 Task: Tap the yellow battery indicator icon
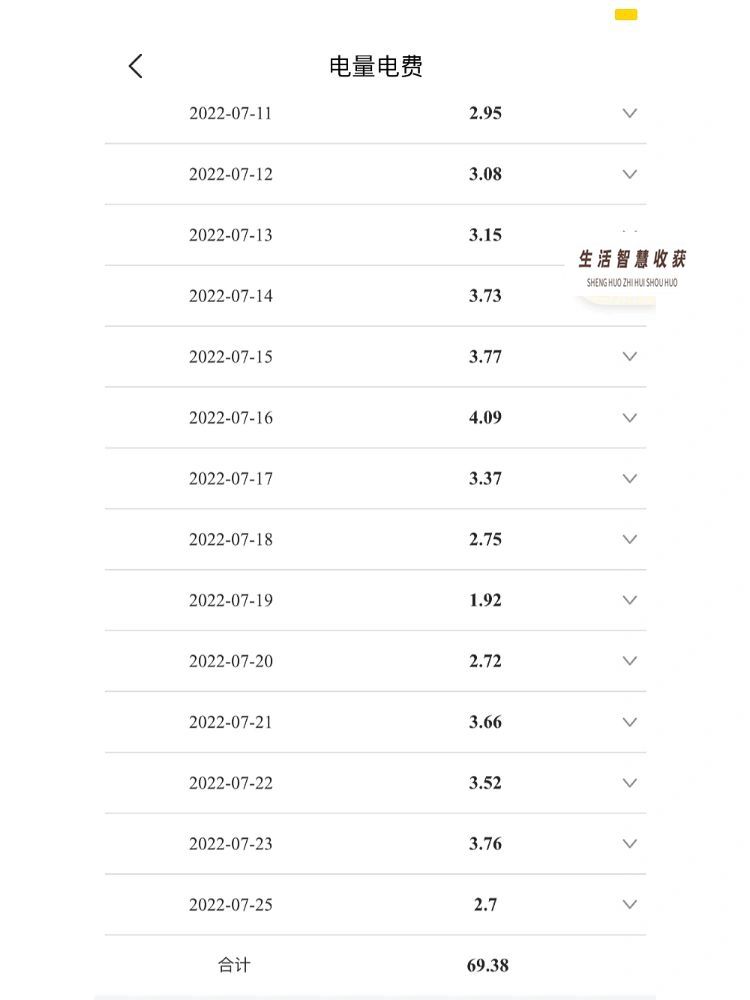tap(626, 15)
